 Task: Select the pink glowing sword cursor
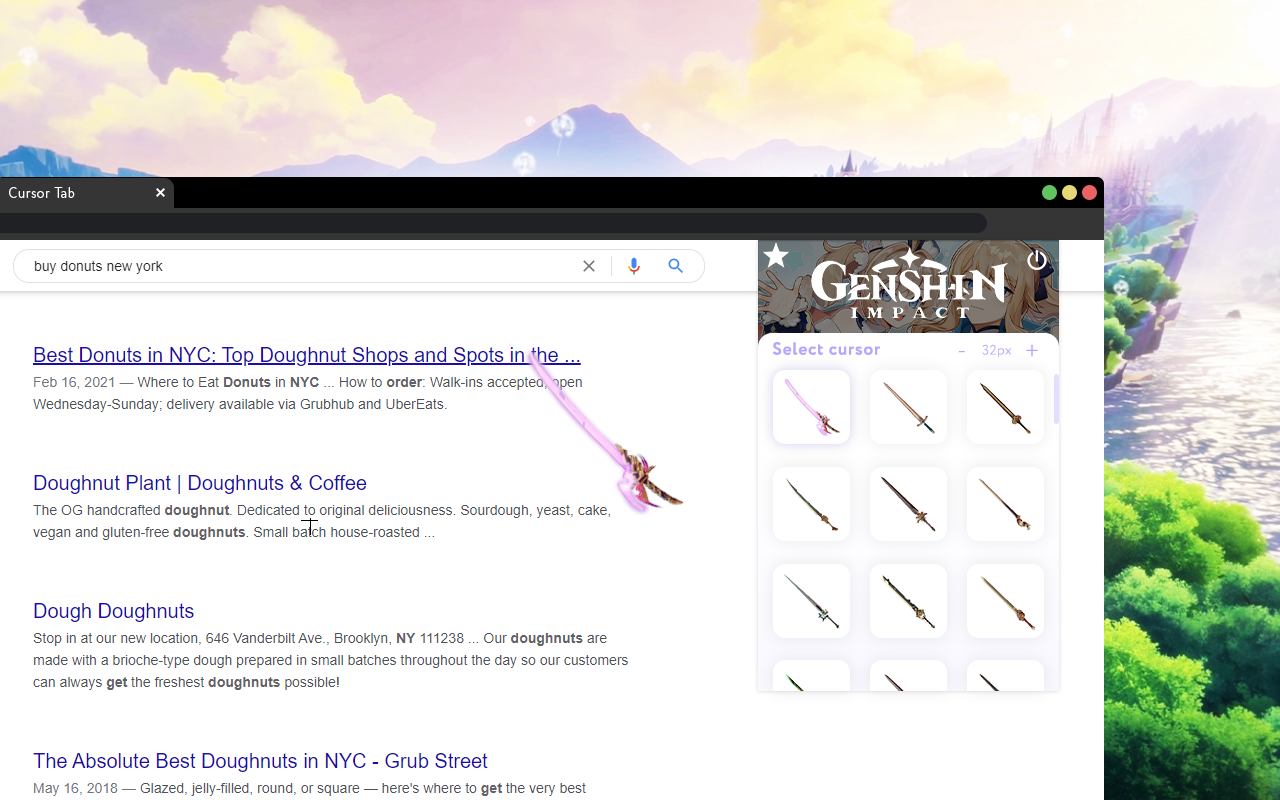811,407
